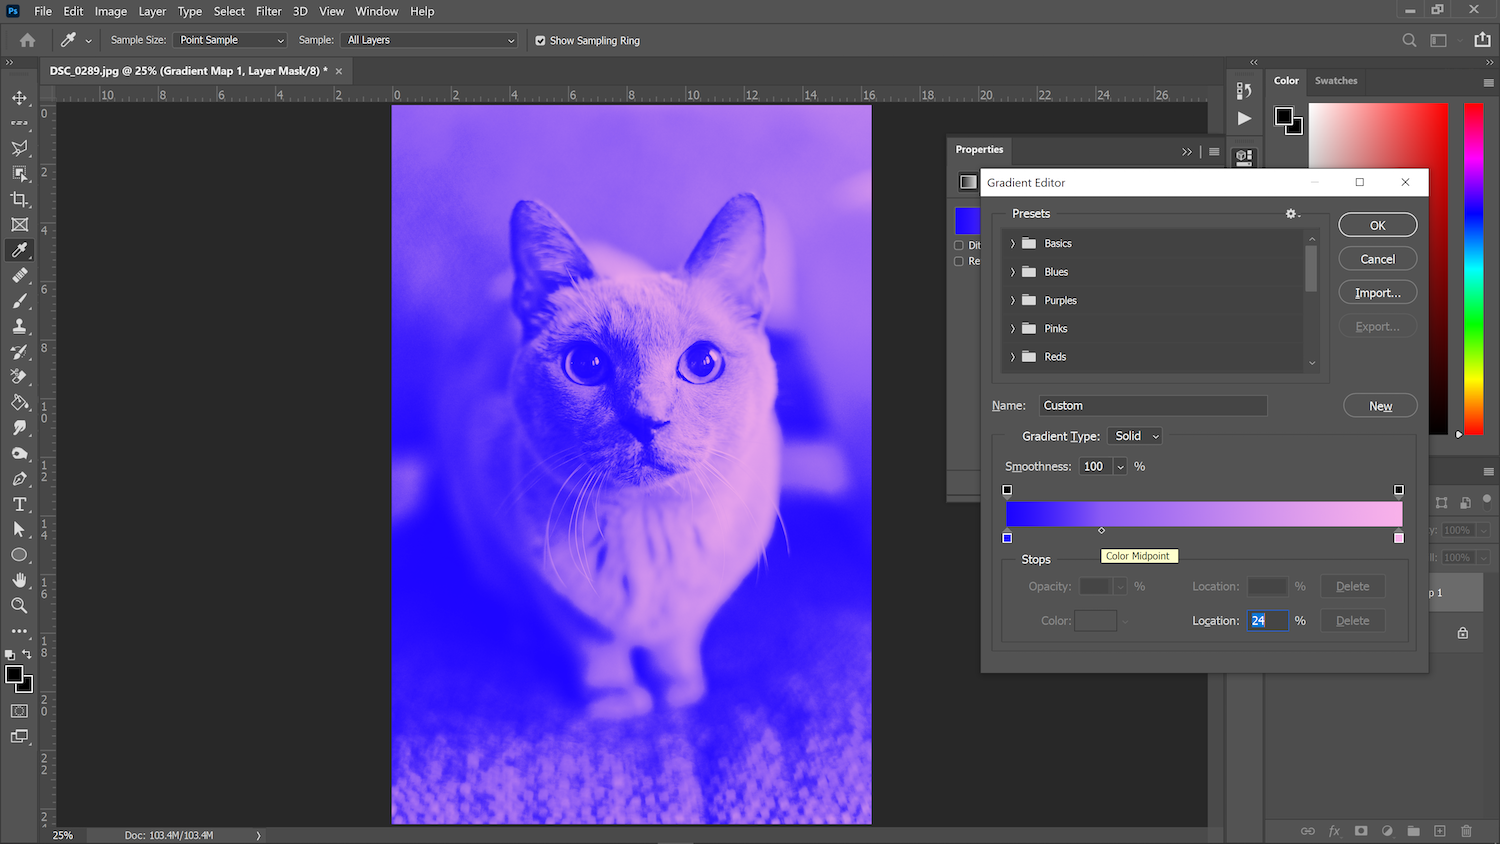Viewport: 1500px width, 844px height.
Task: Select the Ellipse shape tool
Action: point(19,555)
